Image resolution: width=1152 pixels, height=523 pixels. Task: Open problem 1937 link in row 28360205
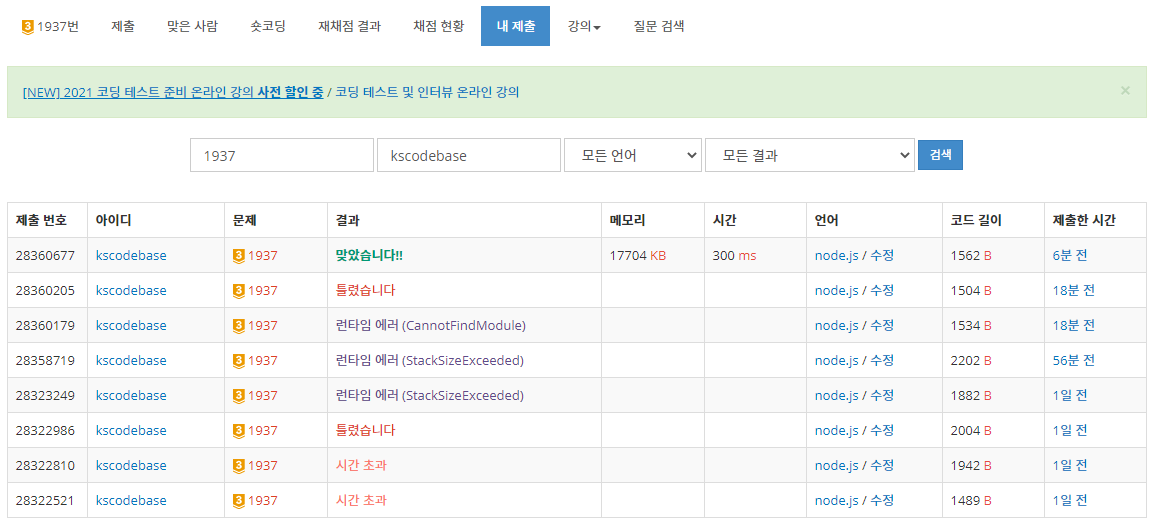[x=262, y=290]
